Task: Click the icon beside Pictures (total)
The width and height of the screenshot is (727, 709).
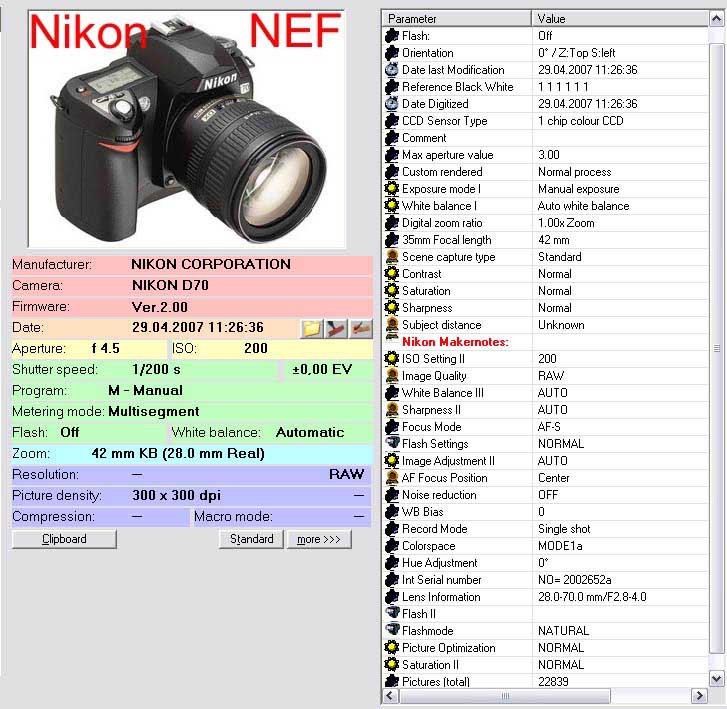Action: [392, 682]
